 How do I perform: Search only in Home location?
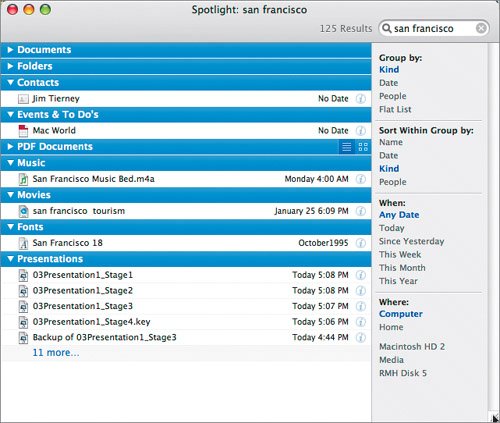391,327
